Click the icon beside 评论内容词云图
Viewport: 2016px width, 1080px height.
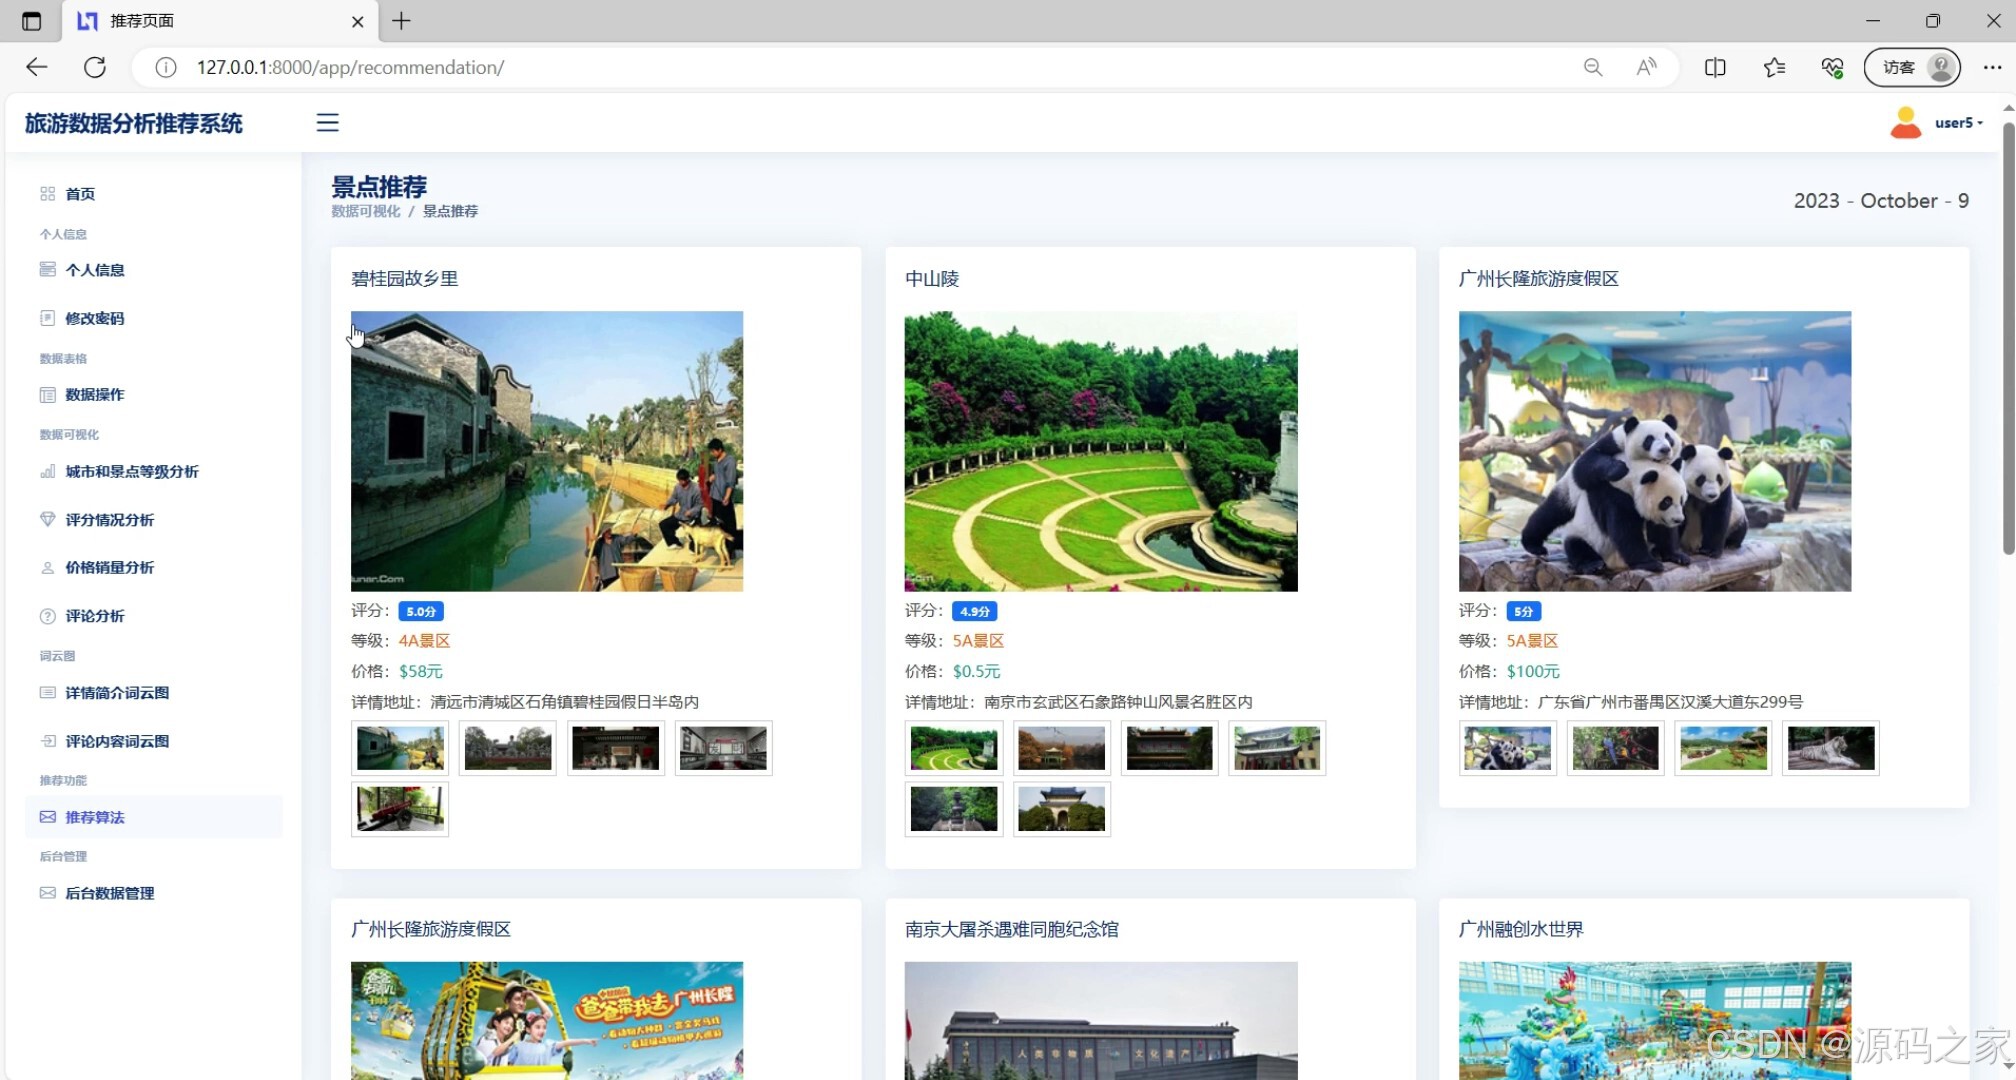click(47, 741)
